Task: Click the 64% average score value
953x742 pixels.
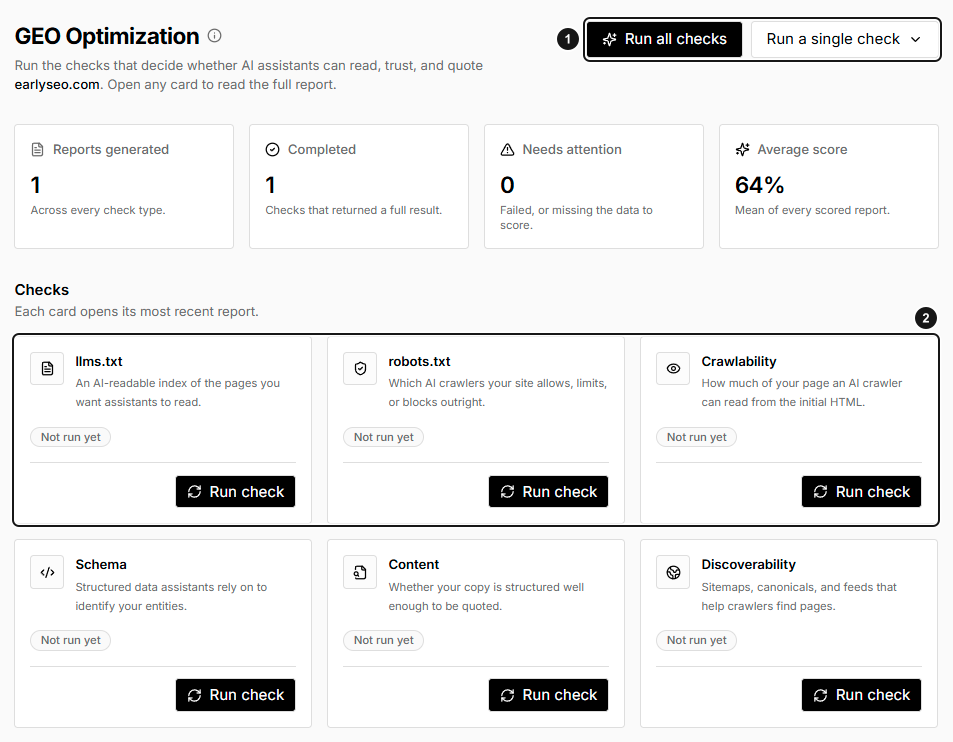Action: [759, 185]
